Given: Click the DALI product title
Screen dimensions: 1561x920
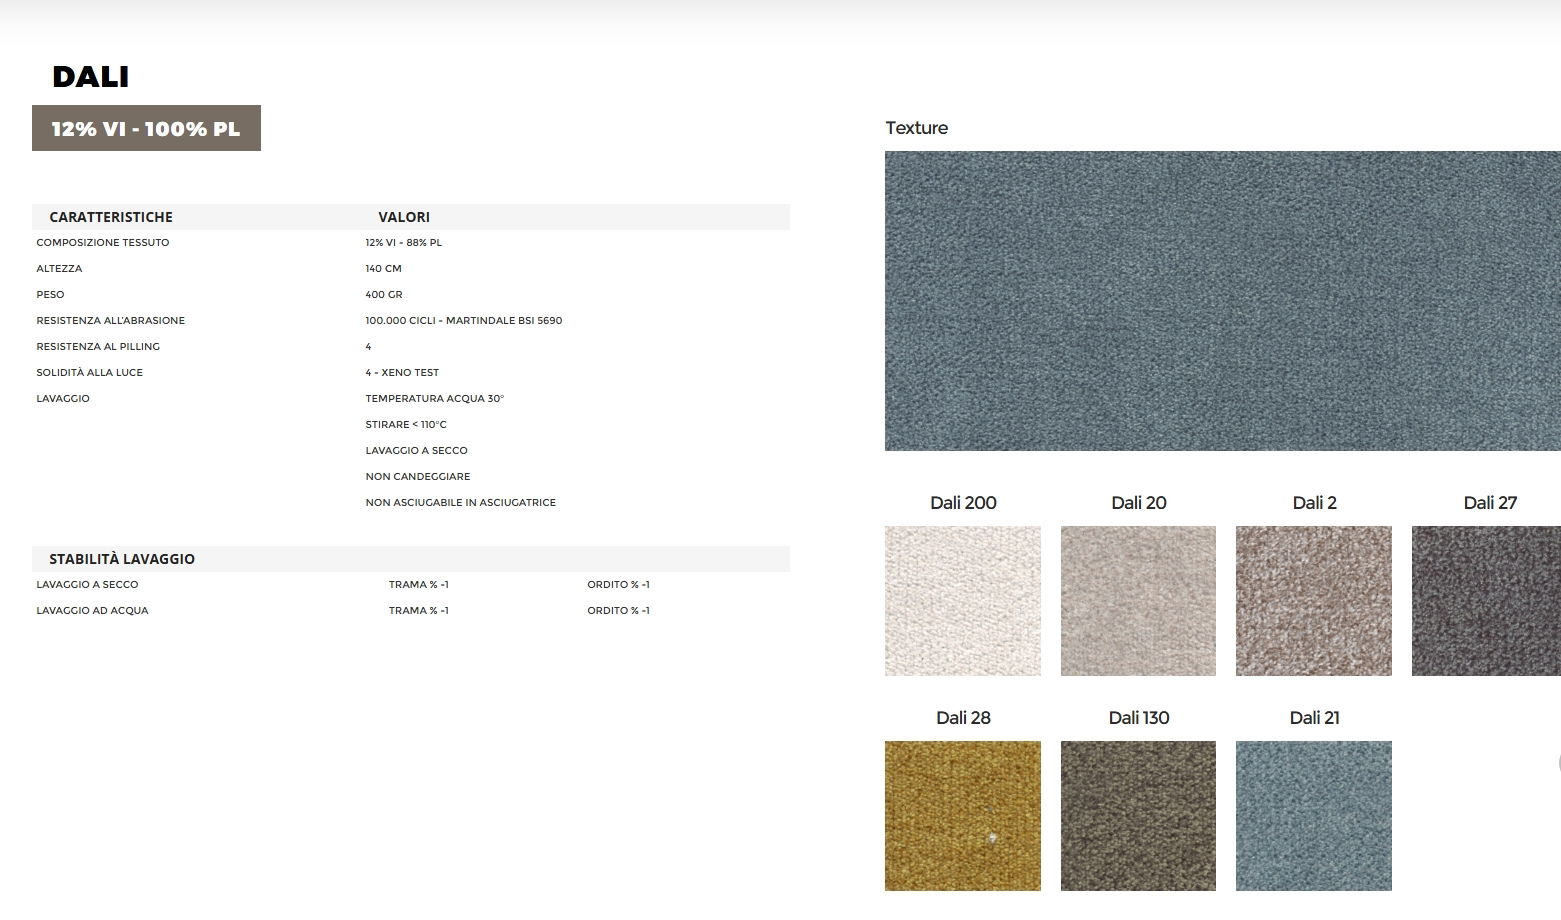Looking at the screenshot, I should pyautogui.click(x=91, y=76).
